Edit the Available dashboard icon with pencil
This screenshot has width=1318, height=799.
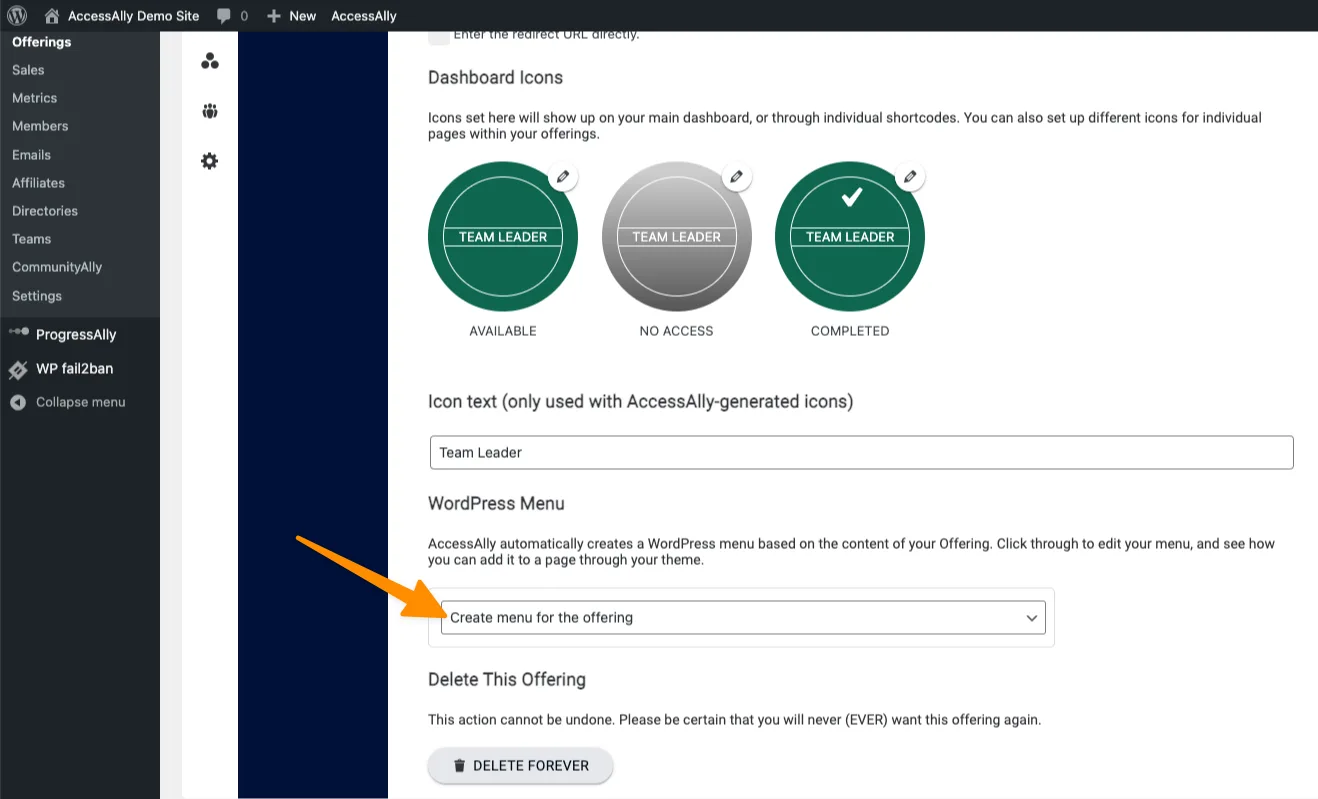tap(563, 177)
